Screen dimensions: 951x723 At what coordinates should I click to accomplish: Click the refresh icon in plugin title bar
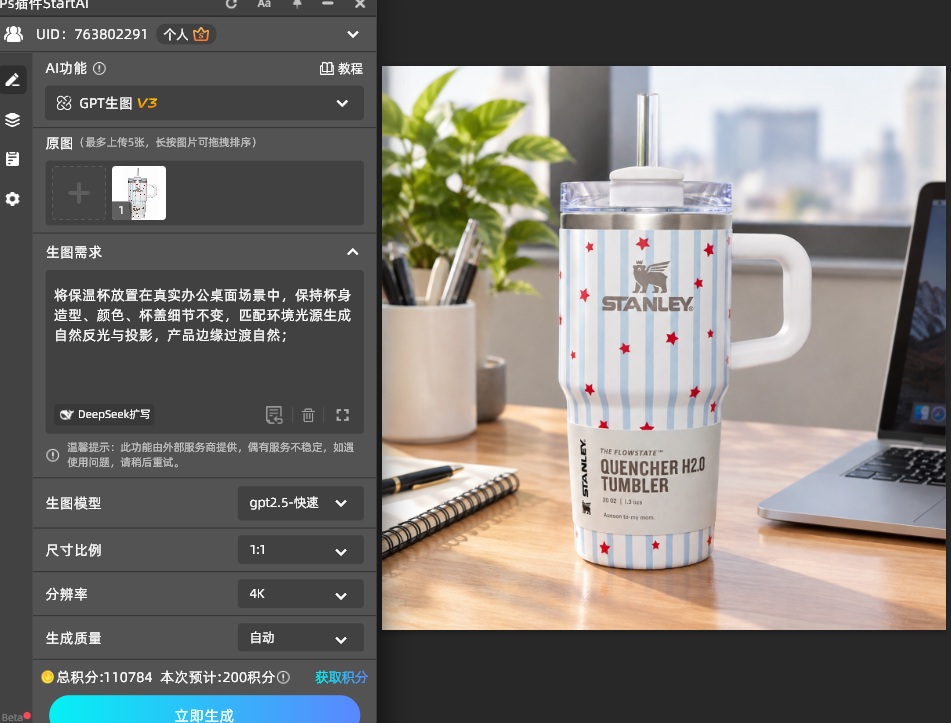[231, 4]
